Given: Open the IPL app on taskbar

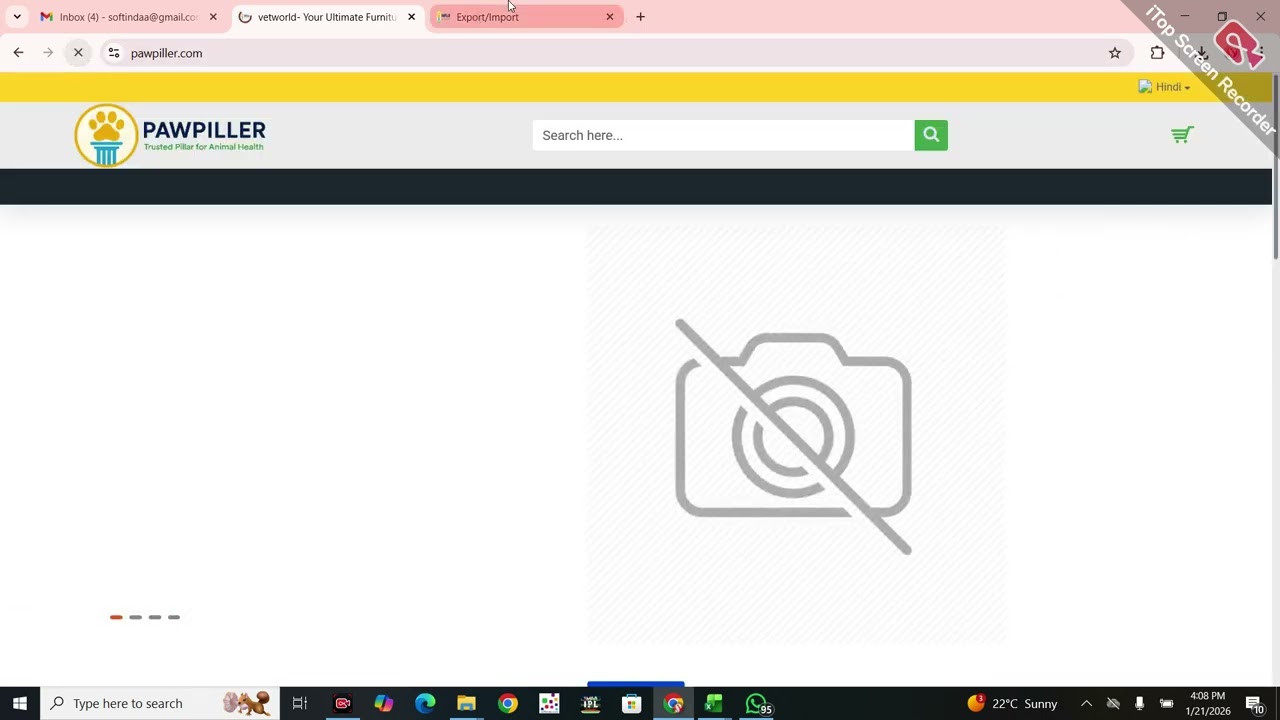Looking at the screenshot, I should 590,703.
